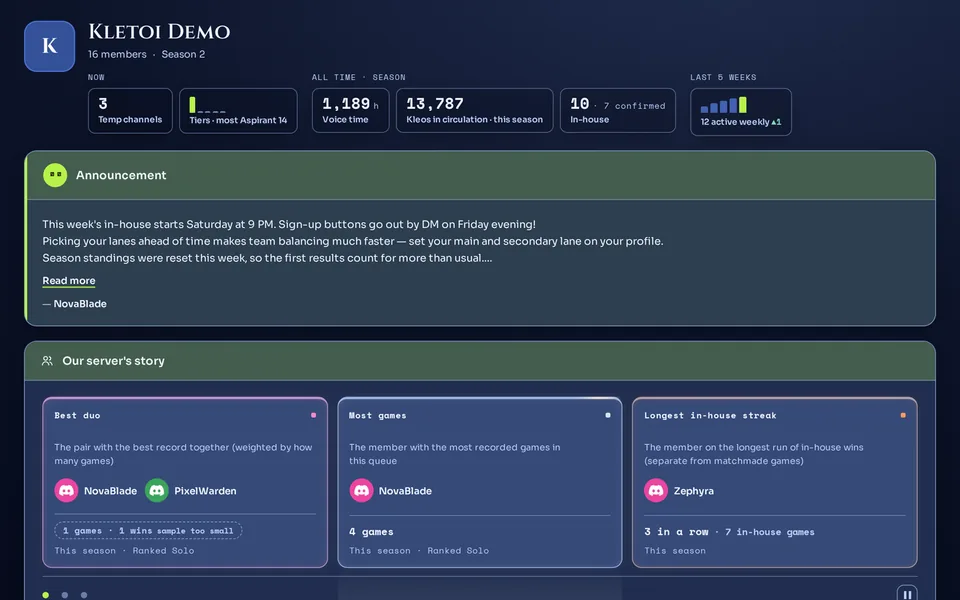Click Zephyra's pink Discord avatar
Viewport: 960px width, 600px height.
pos(656,490)
